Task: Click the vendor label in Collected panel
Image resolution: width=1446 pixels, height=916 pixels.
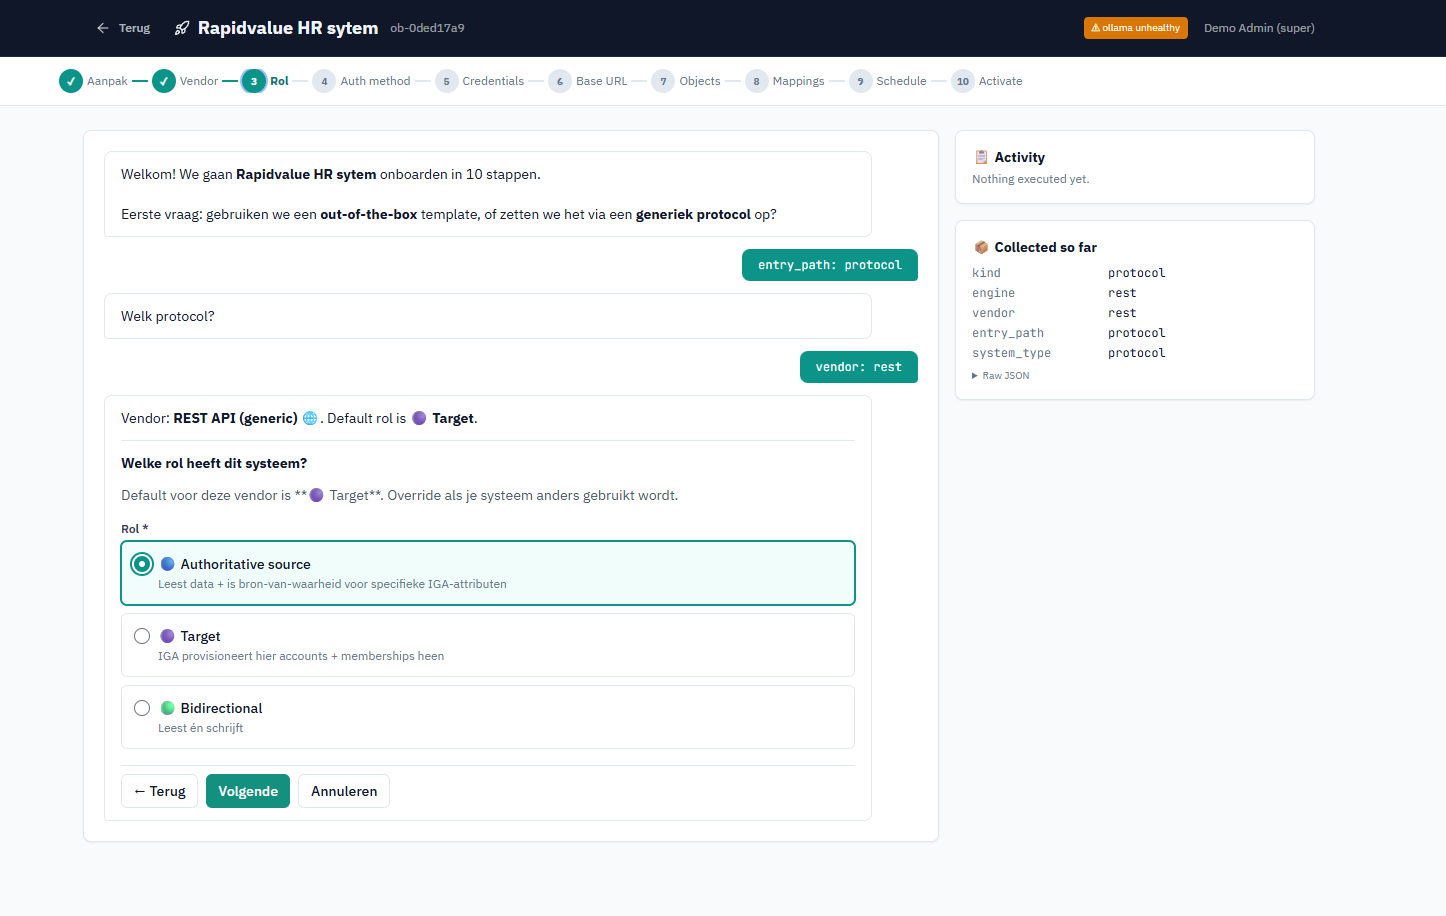Action: point(993,313)
